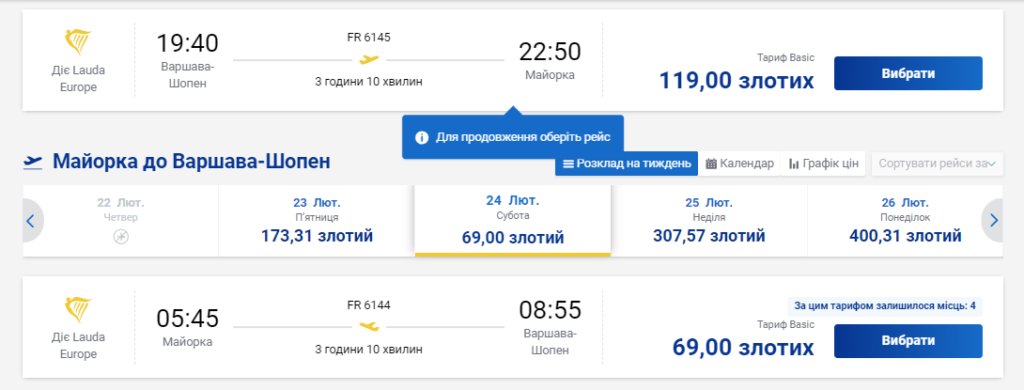The width and height of the screenshot is (1024, 390).
Task: Pick 26 Лют. Monday date
Action: 905,221
